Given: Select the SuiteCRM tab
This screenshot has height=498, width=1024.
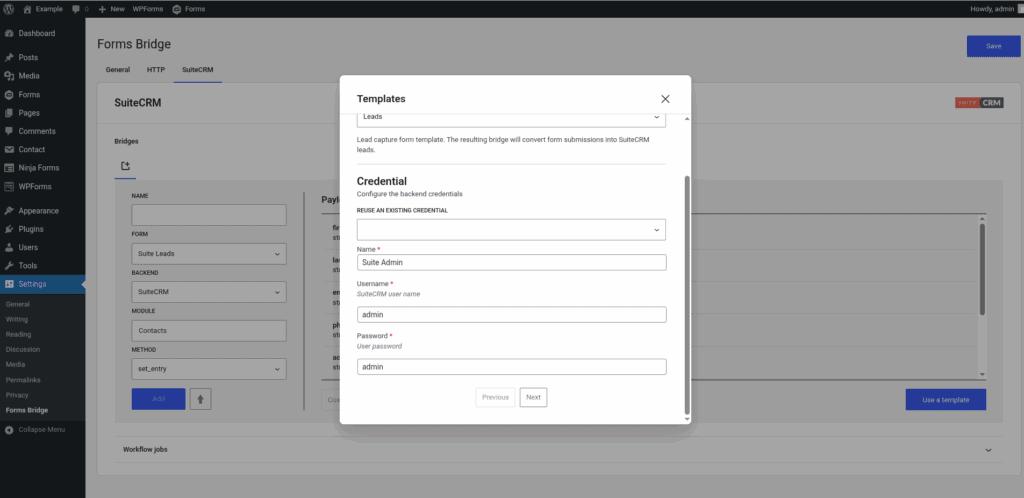Looking at the screenshot, I should tap(198, 70).
